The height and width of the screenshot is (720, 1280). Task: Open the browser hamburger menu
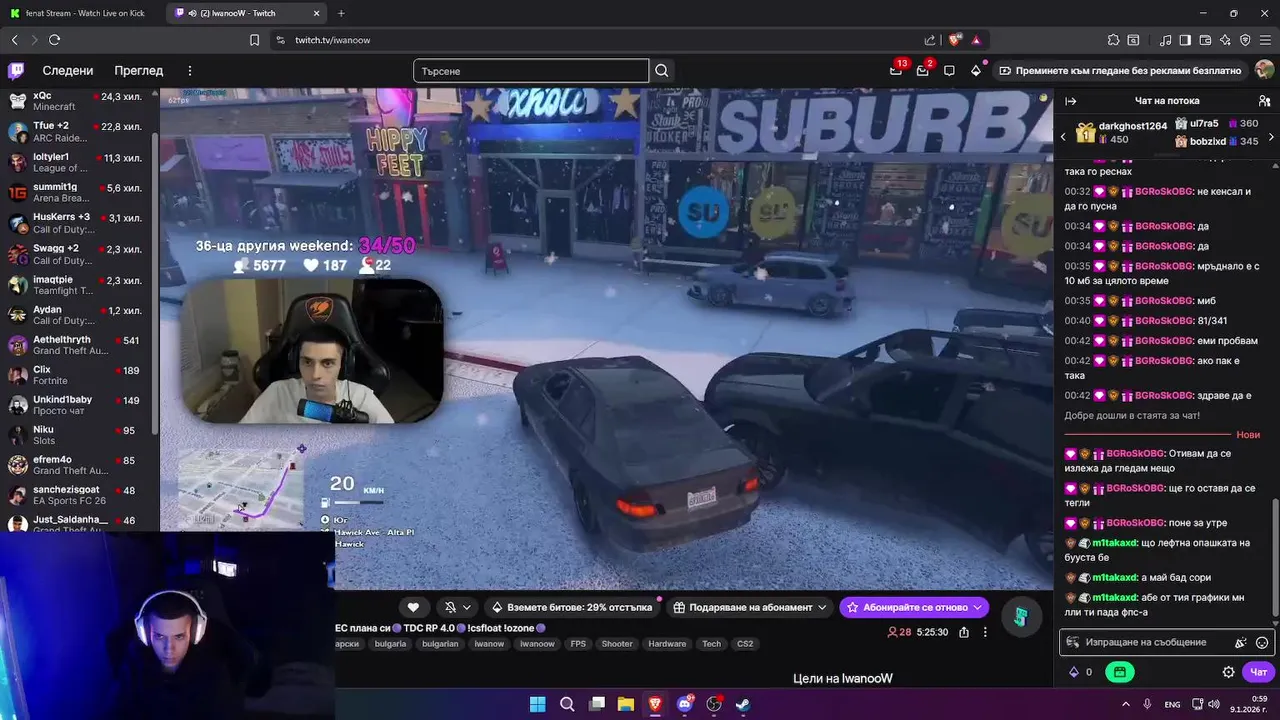point(1265,40)
